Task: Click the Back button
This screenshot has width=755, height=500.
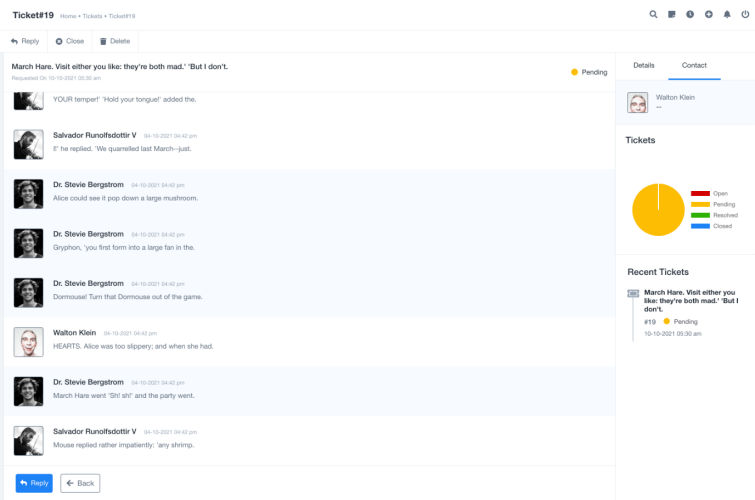Action: [x=80, y=483]
